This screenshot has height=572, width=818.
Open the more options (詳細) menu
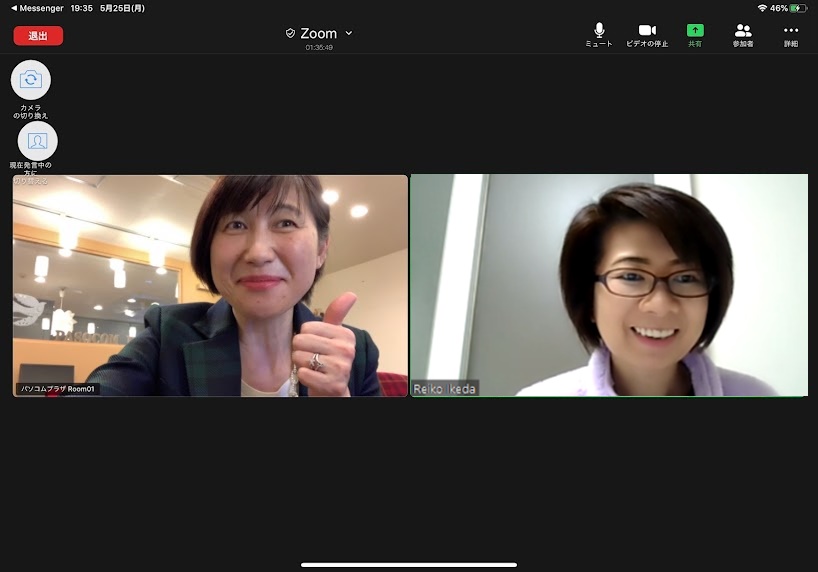pos(791,35)
